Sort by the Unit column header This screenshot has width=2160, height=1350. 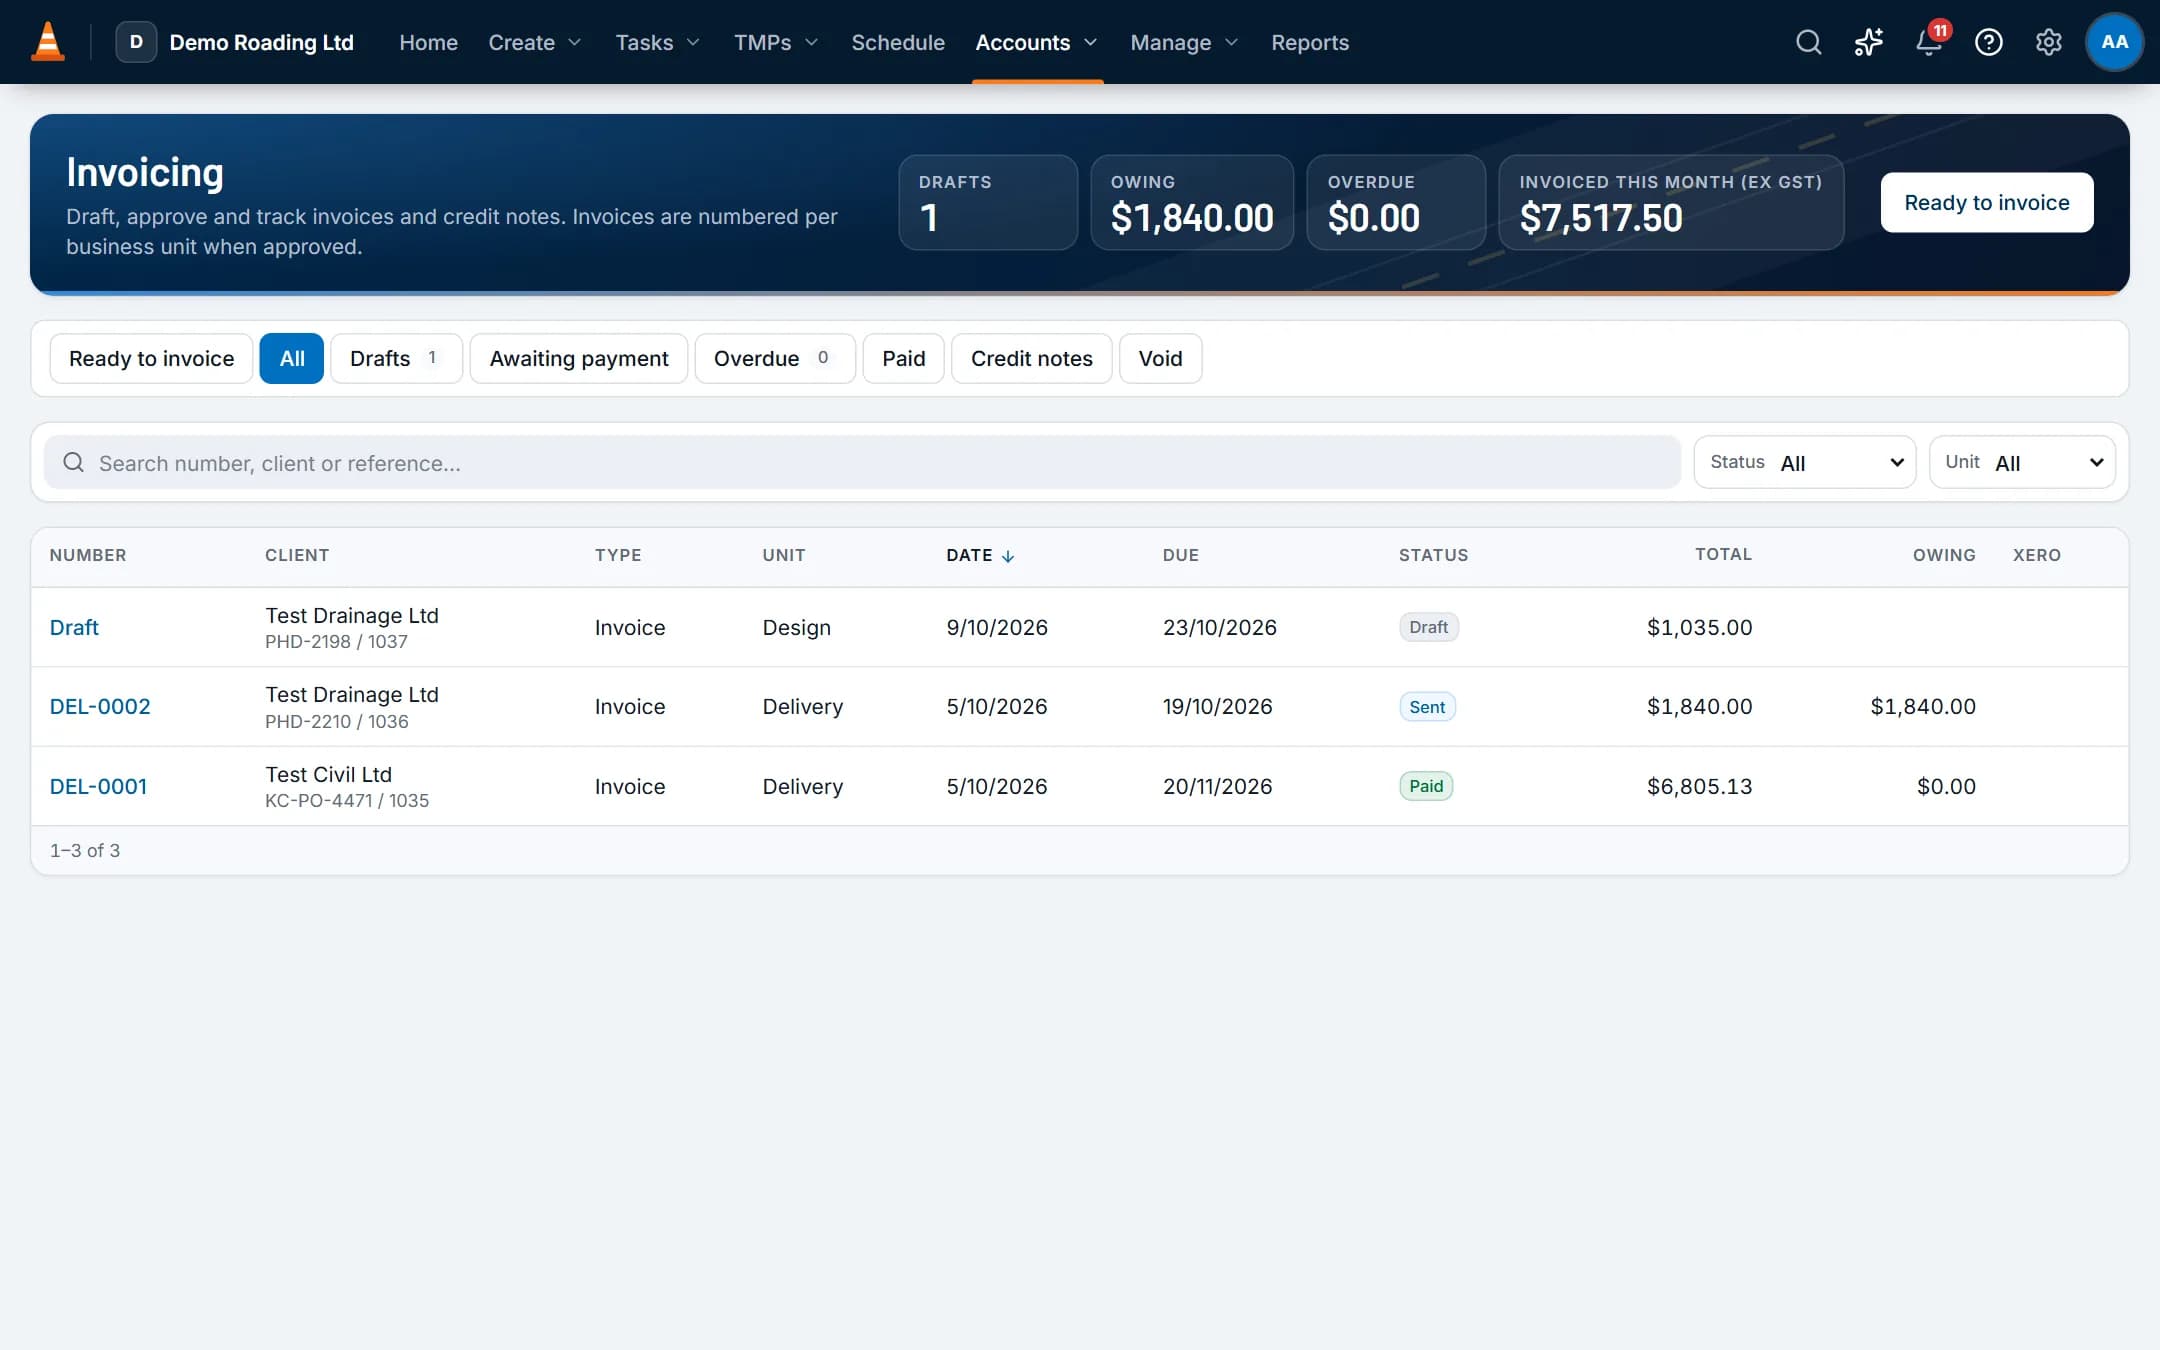tap(783, 555)
